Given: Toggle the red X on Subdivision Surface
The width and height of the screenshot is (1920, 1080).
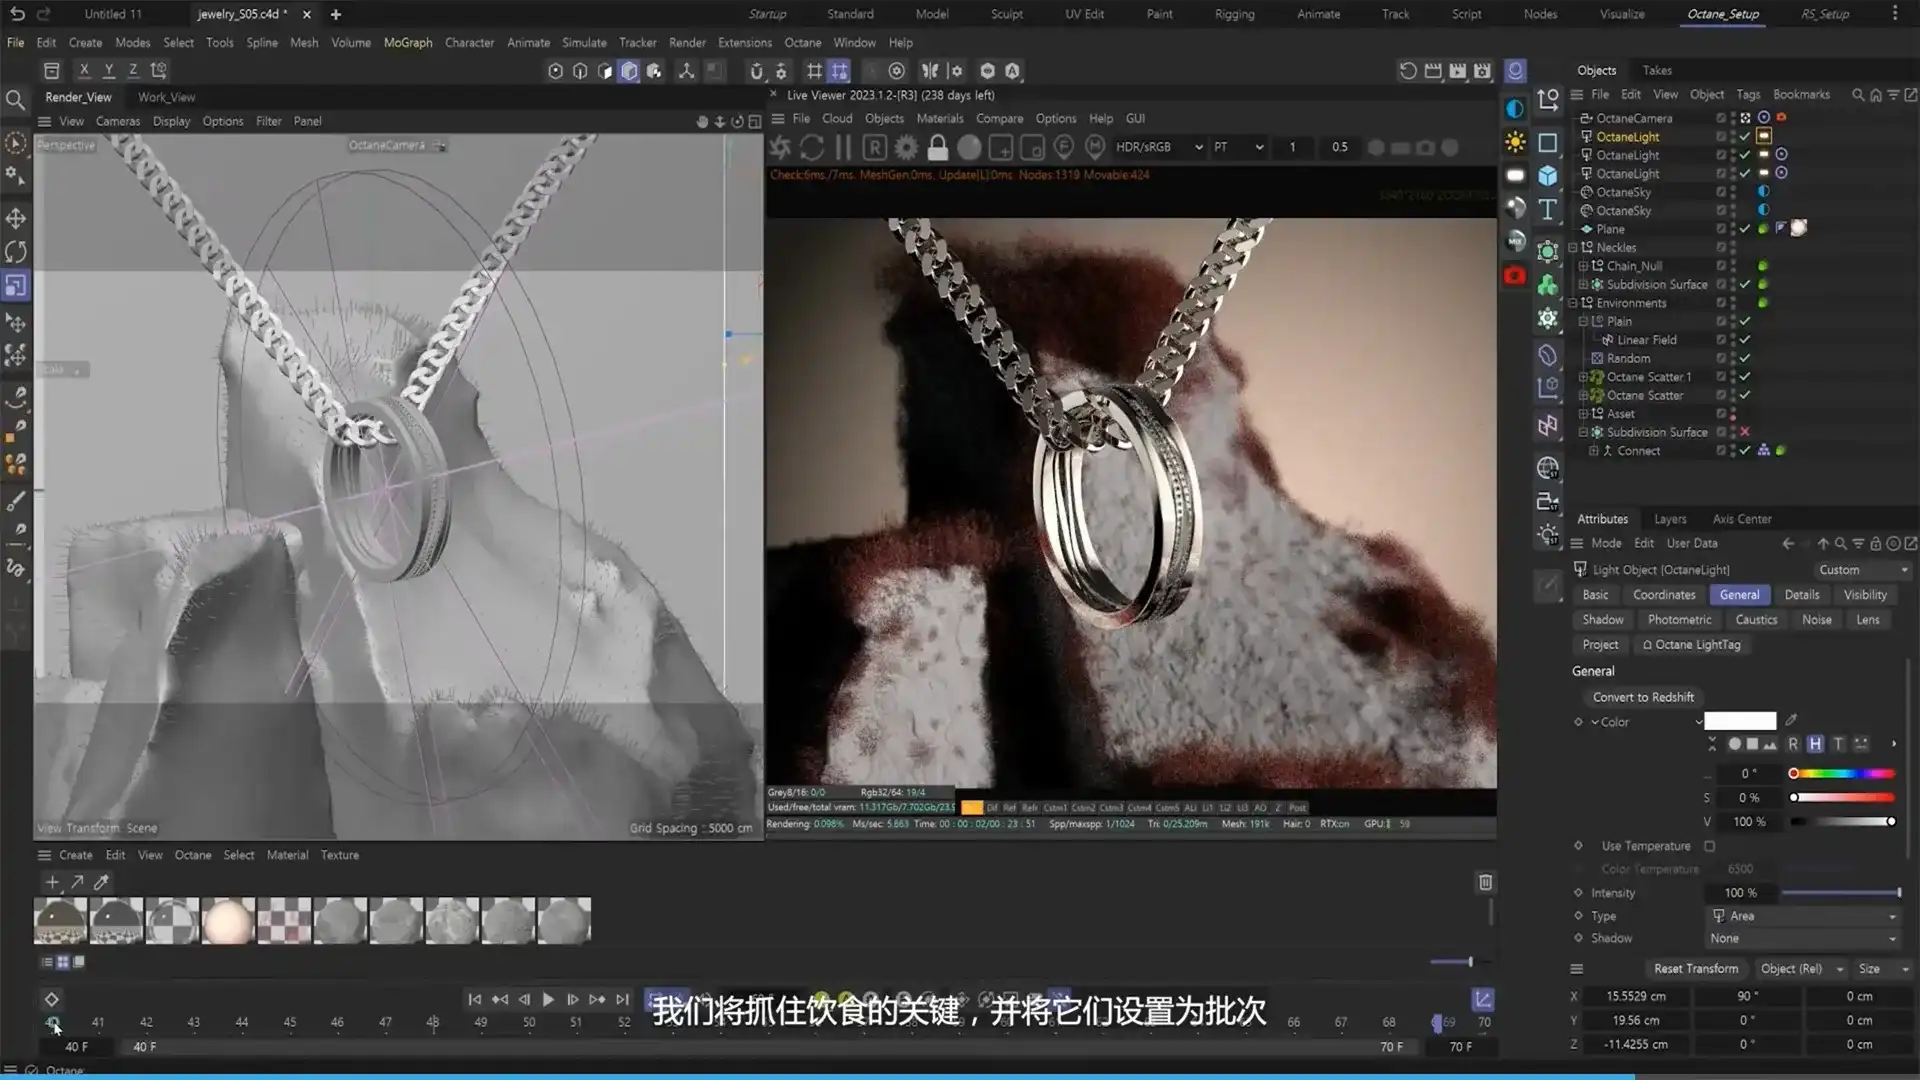Looking at the screenshot, I should [x=1746, y=432].
